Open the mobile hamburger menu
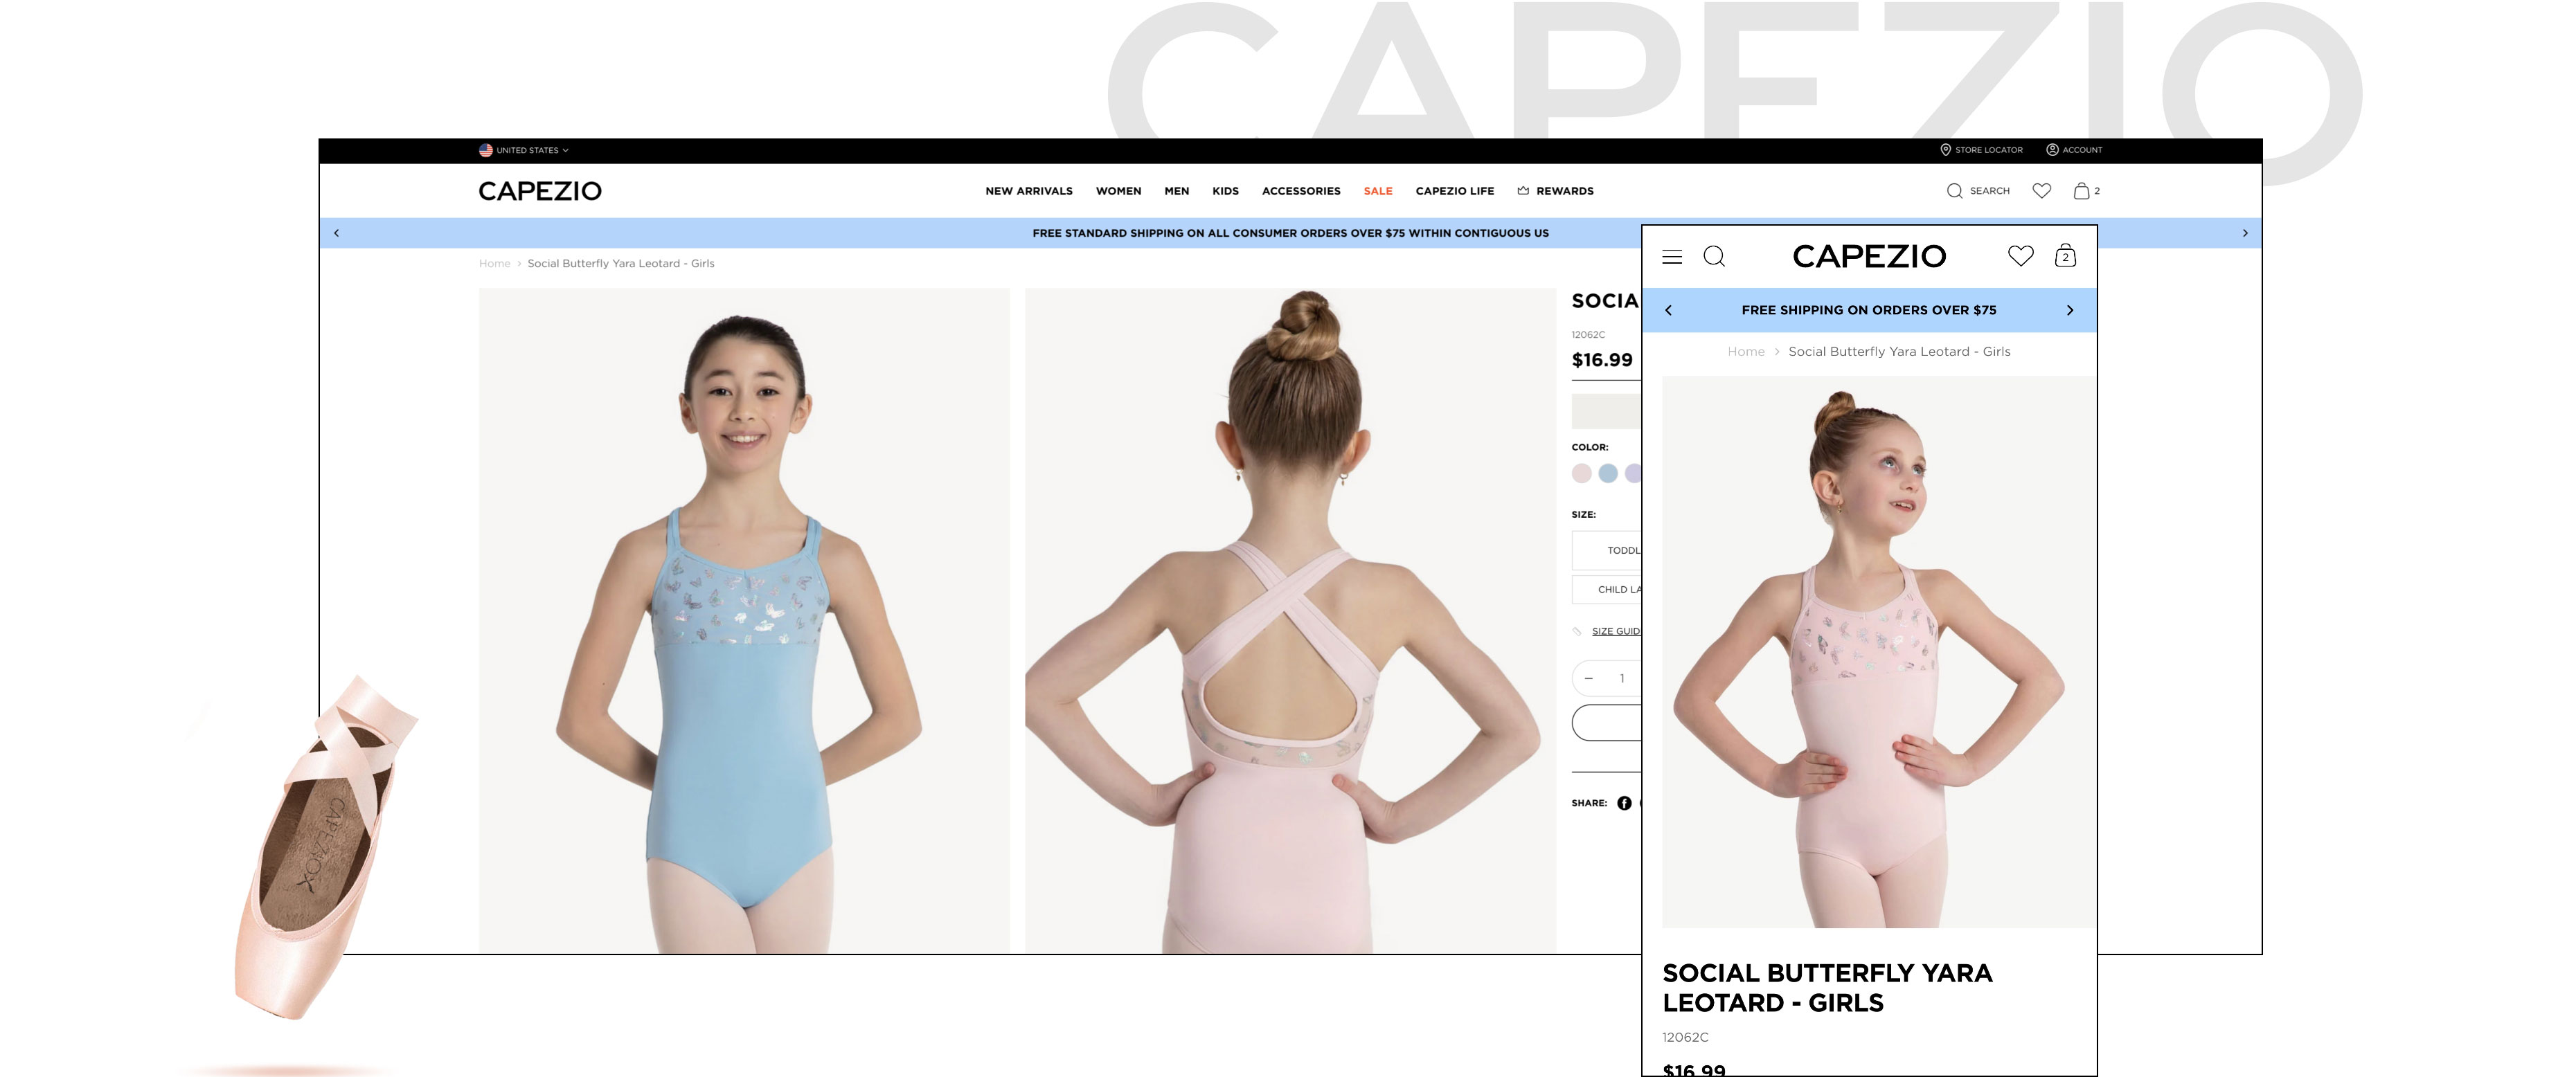The height and width of the screenshot is (1077, 2576). [1672, 257]
